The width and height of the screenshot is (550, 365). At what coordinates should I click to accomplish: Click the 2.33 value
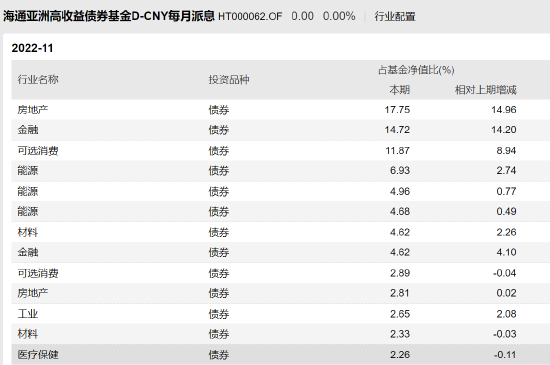pos(400,334)
